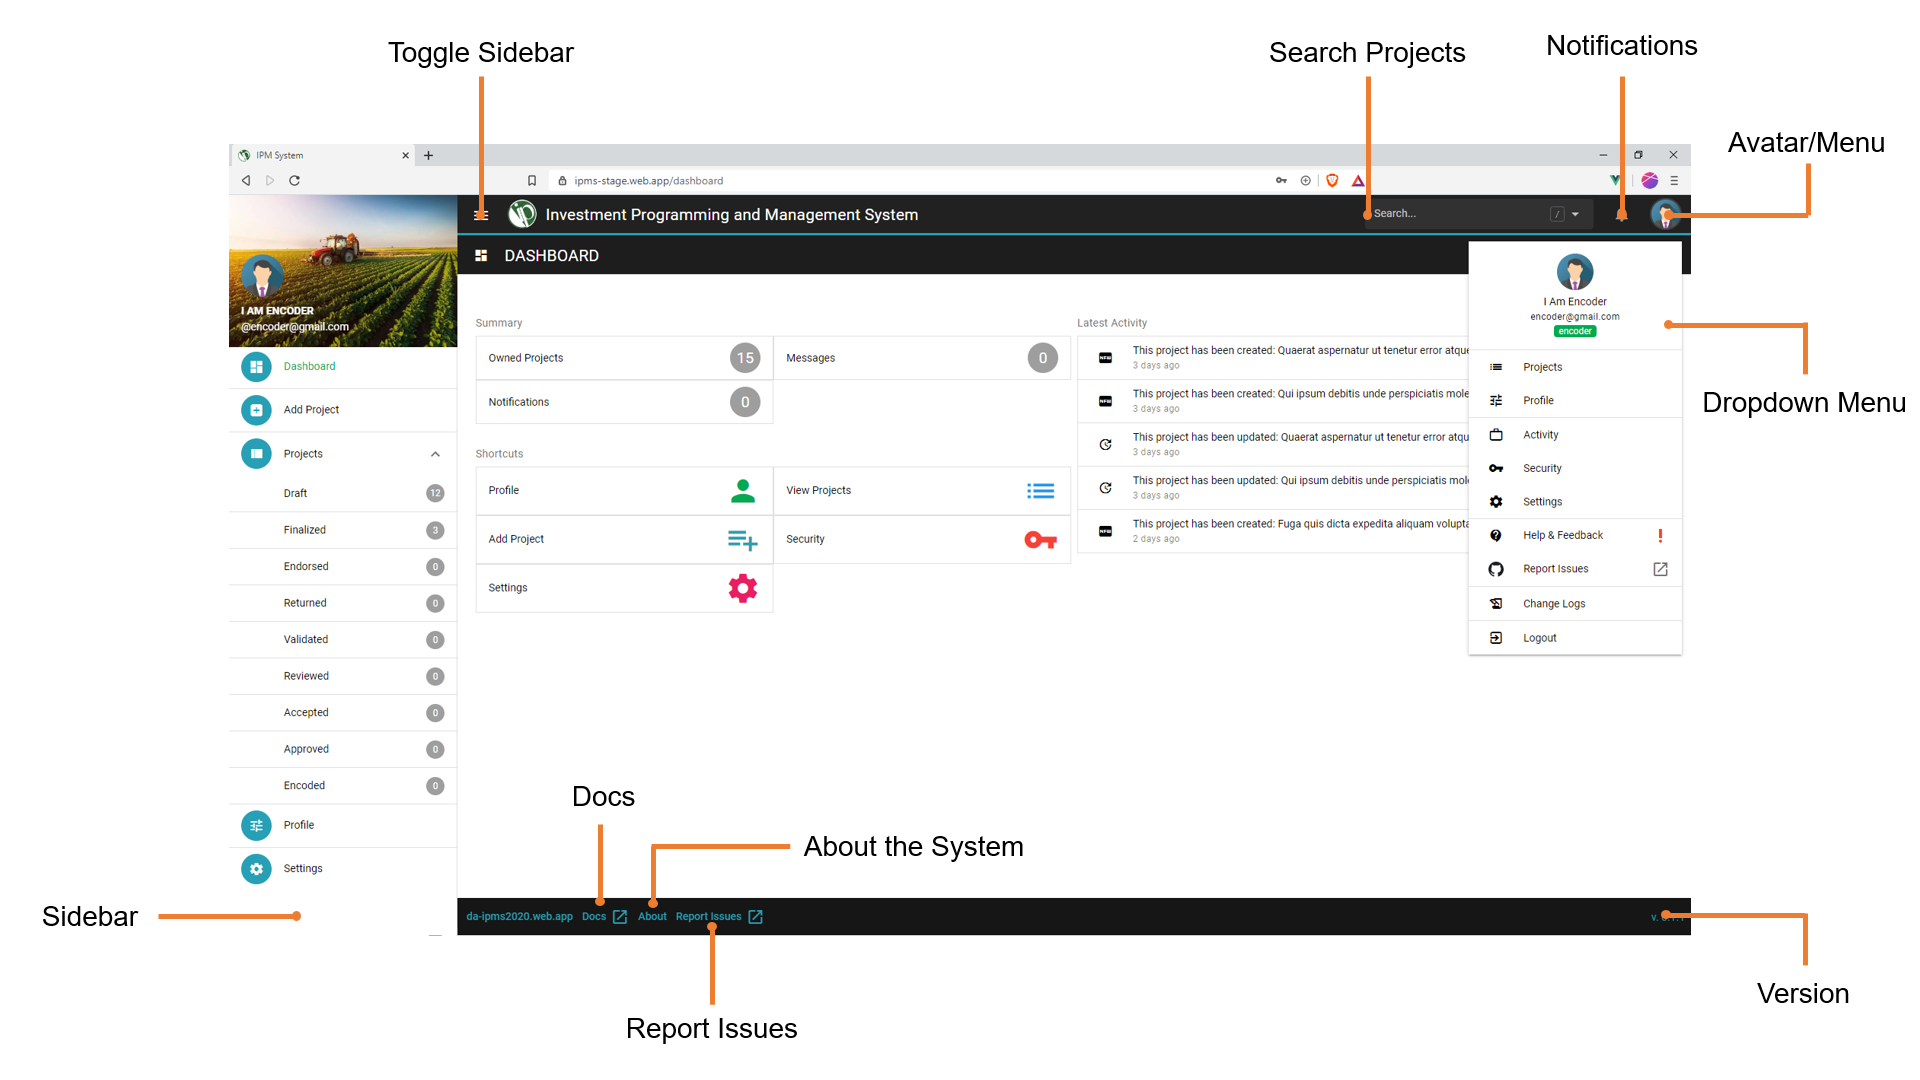
Task: Click the profile avatar in dropdown menu
Action: [1575, 272]
